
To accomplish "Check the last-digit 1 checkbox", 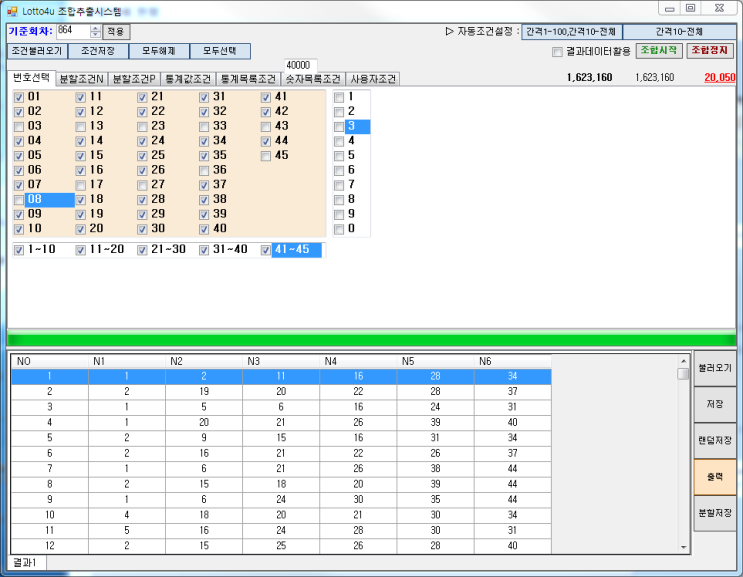I will (x=339, y=98).
